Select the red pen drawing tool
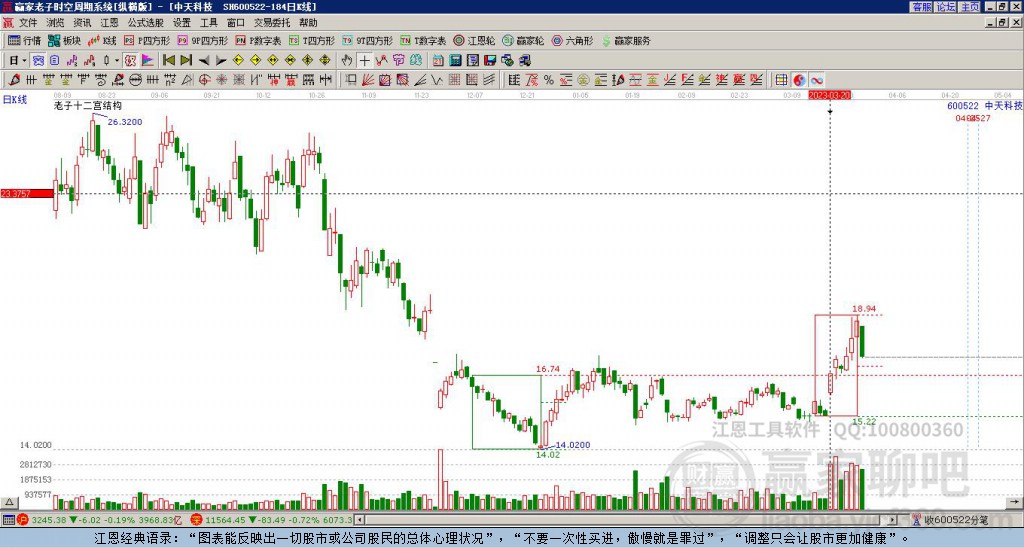 tap(14, 80)
